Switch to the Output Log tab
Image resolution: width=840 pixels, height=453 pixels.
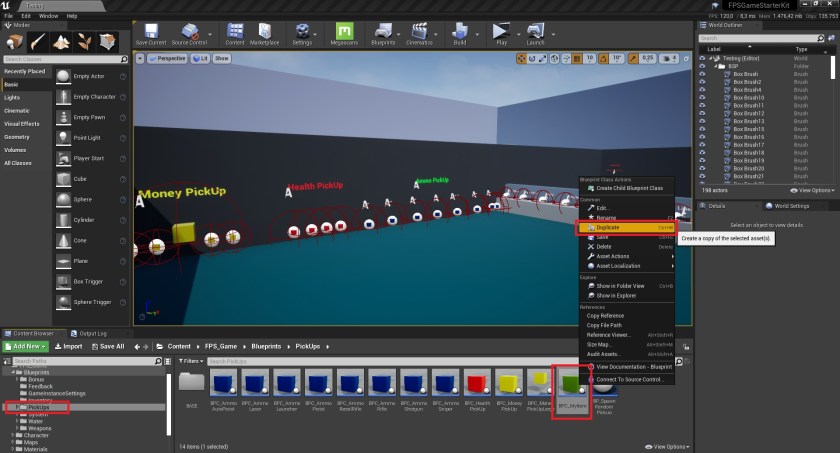click(93, 333)
